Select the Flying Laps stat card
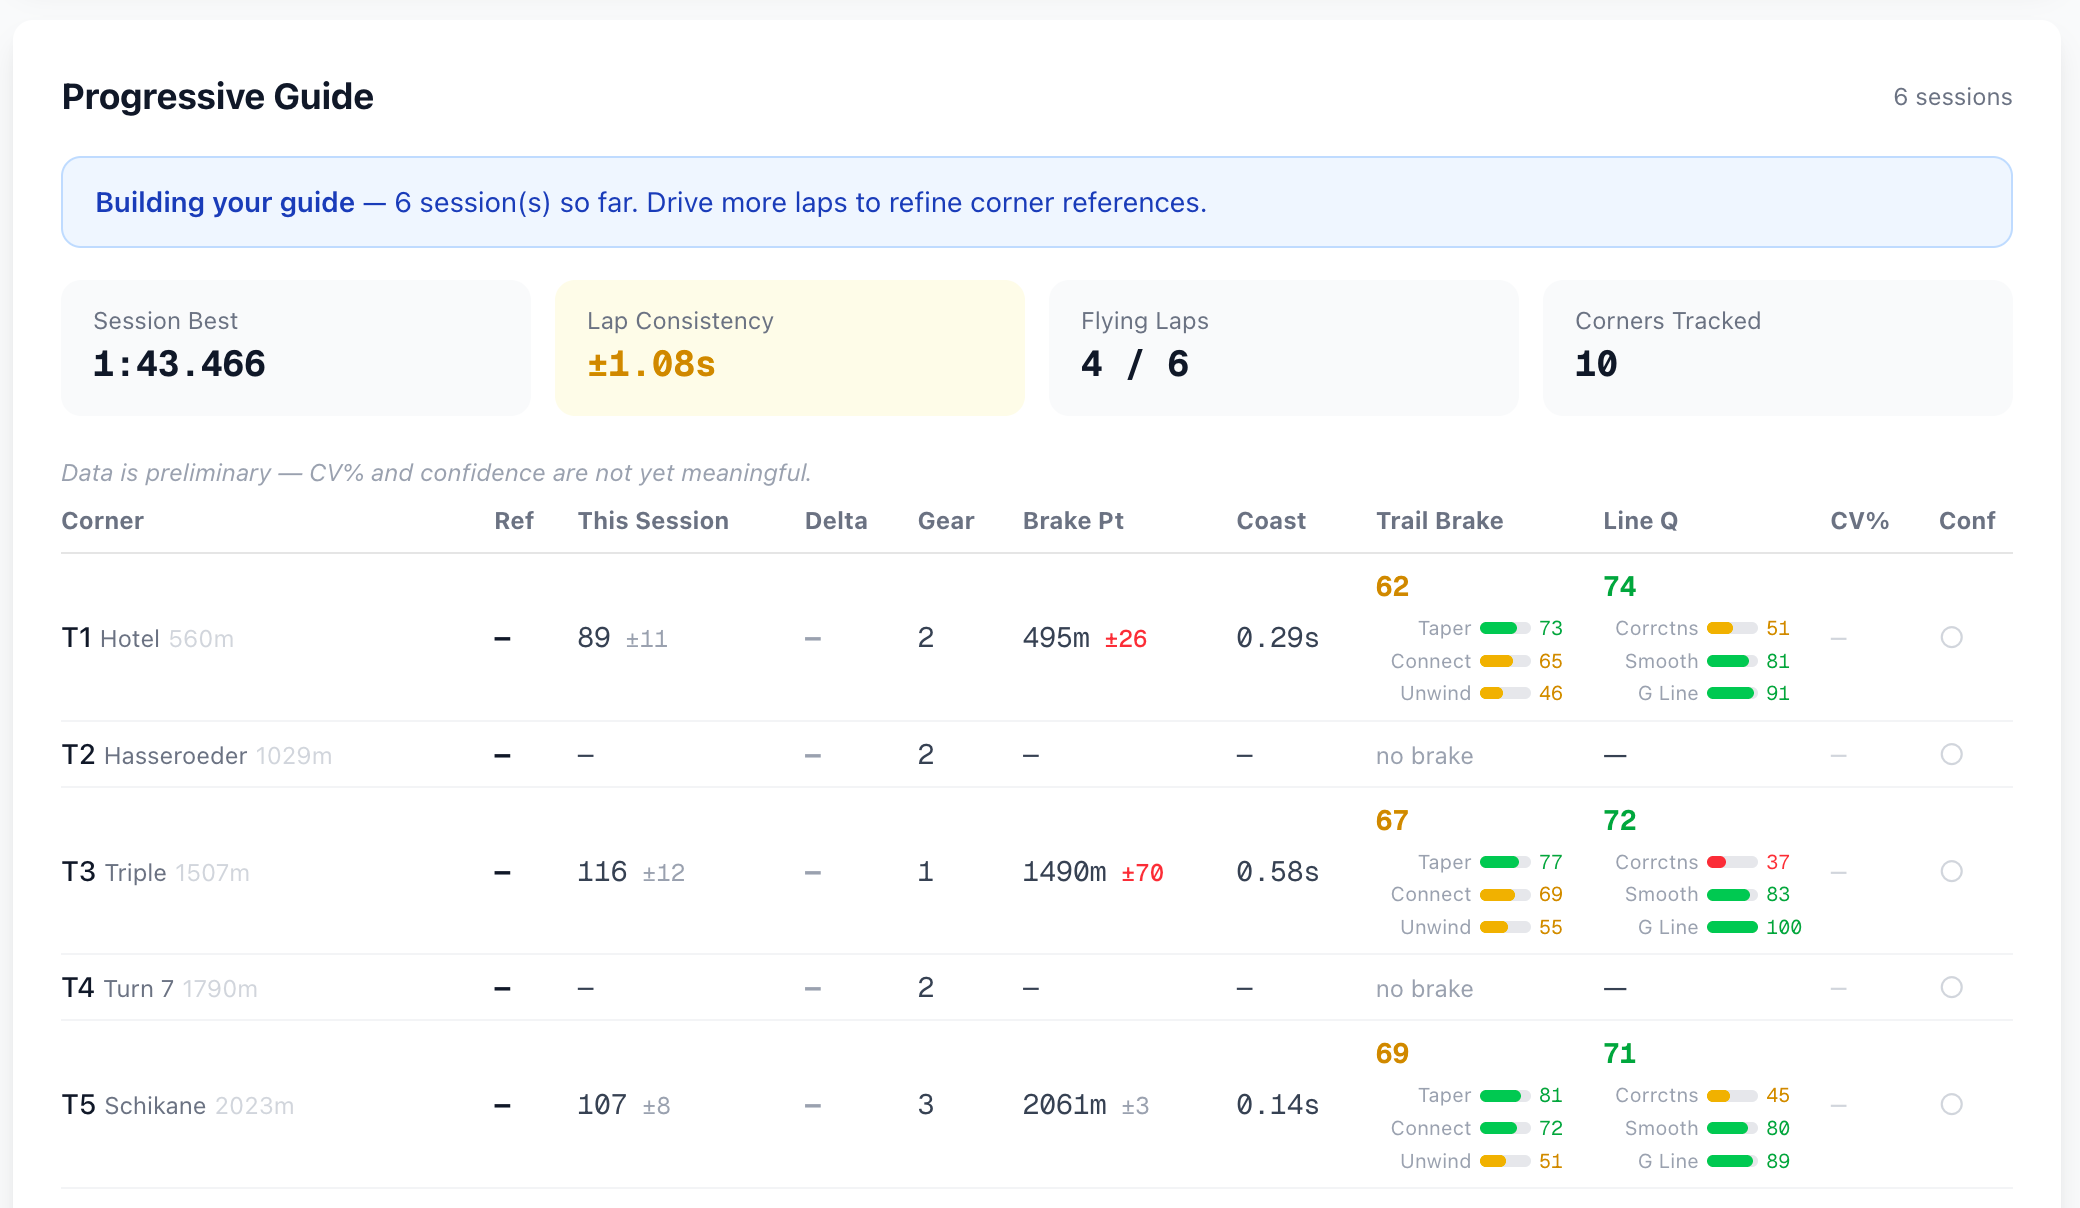The height and width of the screenshot is (1208, 2080). 1283,347
